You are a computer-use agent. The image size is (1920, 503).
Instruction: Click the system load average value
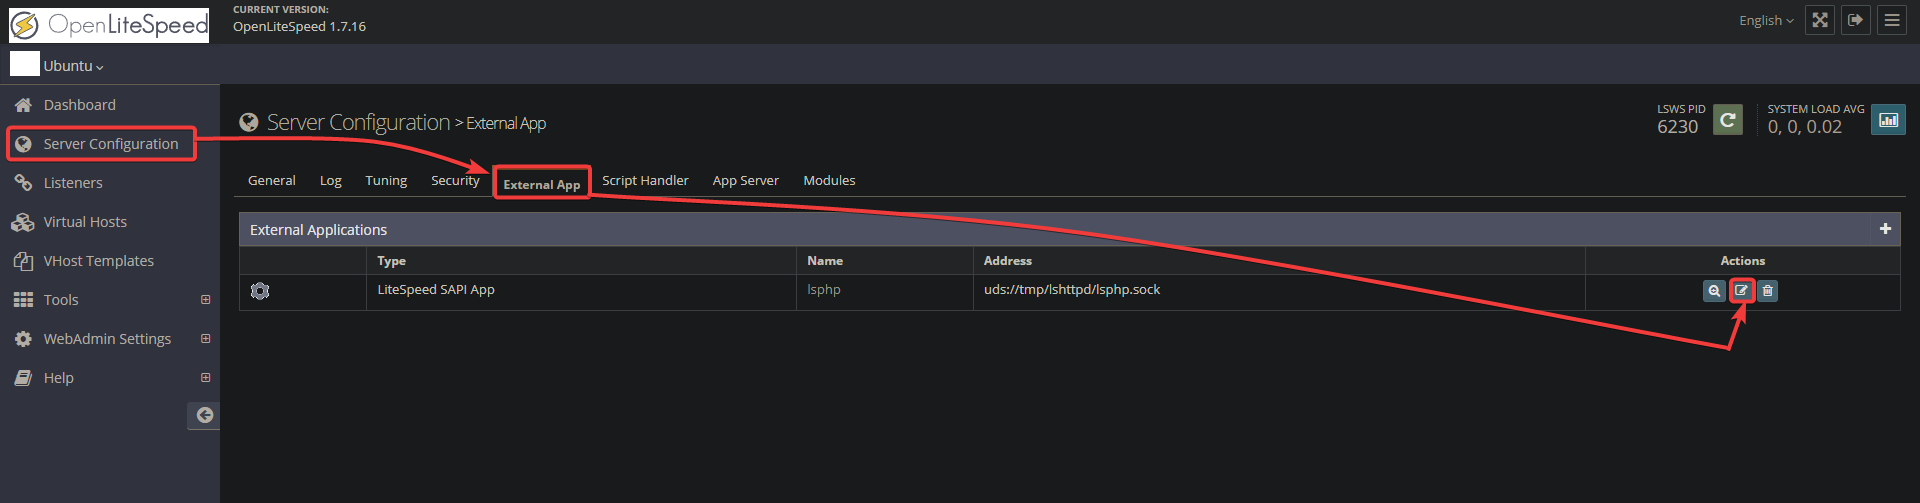pos(1804,127)
